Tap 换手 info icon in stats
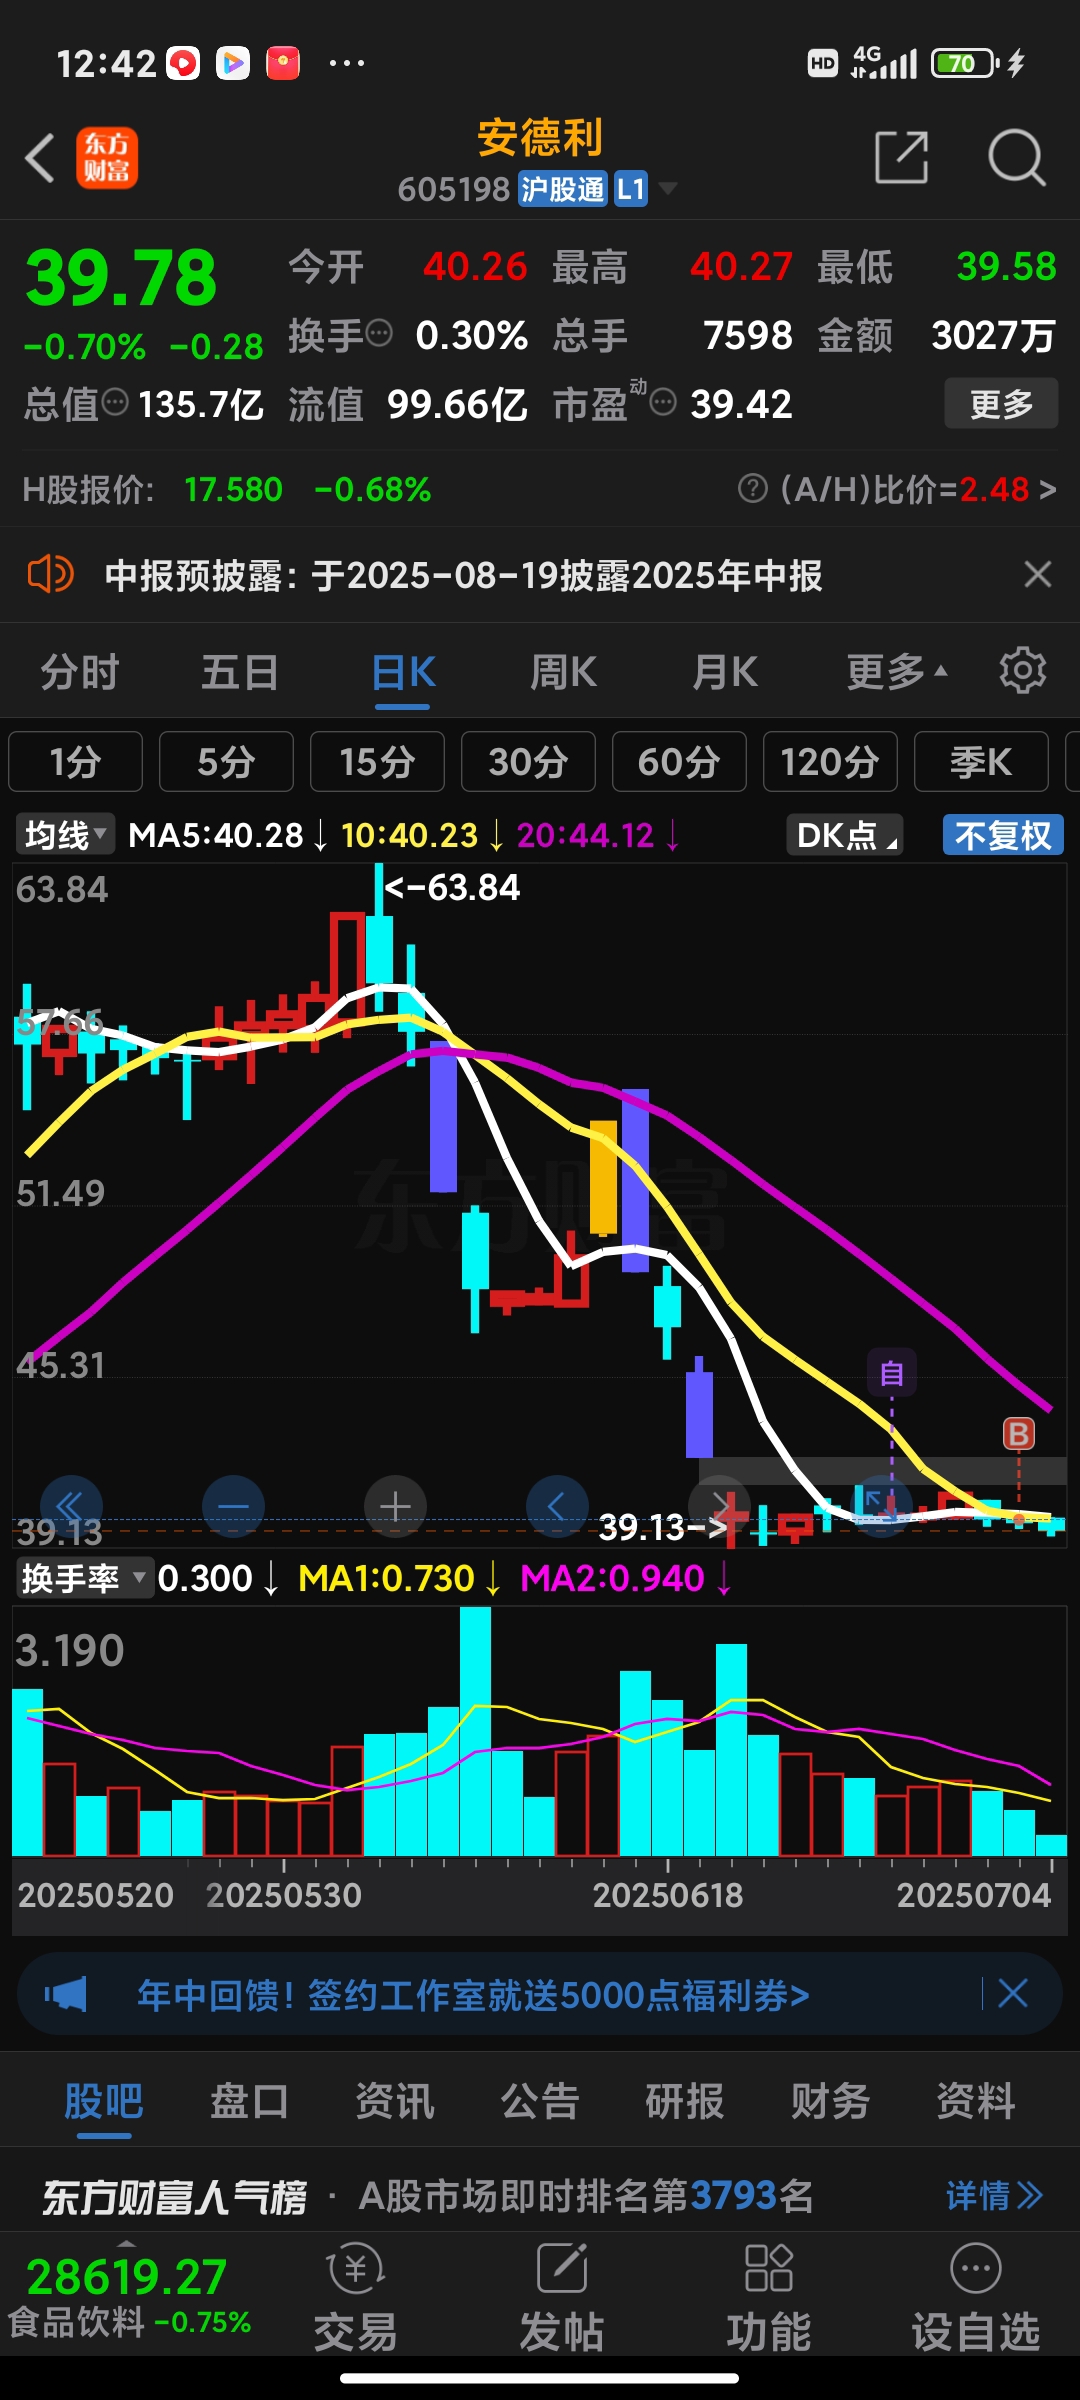1080x2400 pixels. 379,333
